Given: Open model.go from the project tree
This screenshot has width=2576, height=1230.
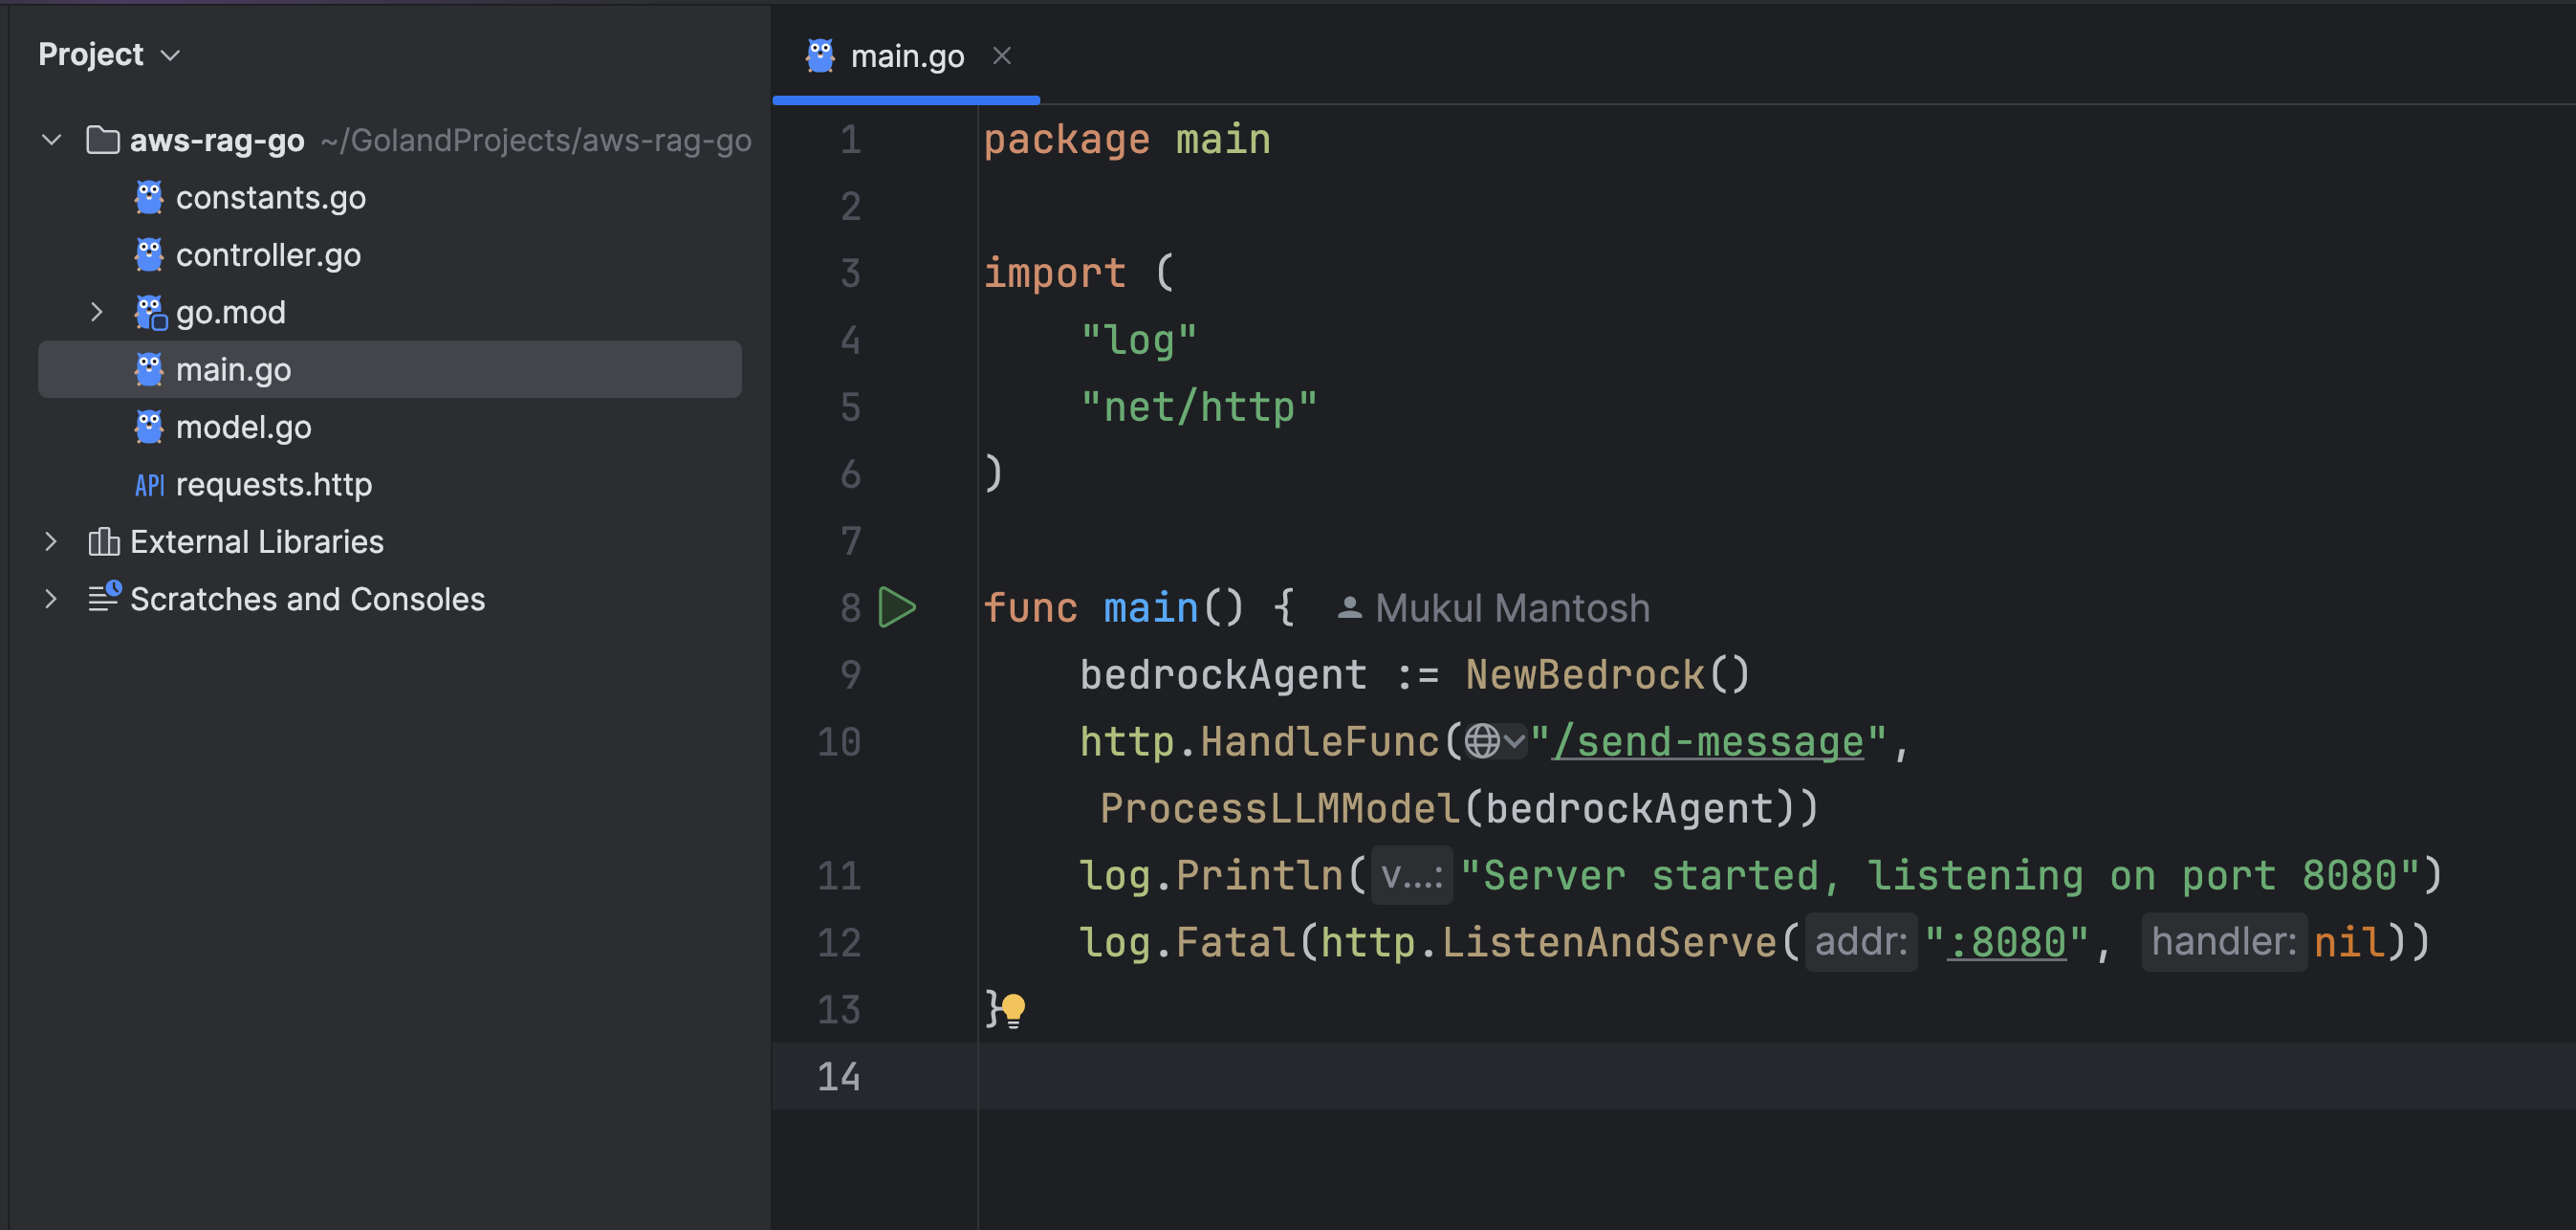Looking at the screenshot, I should pos(243,427).
